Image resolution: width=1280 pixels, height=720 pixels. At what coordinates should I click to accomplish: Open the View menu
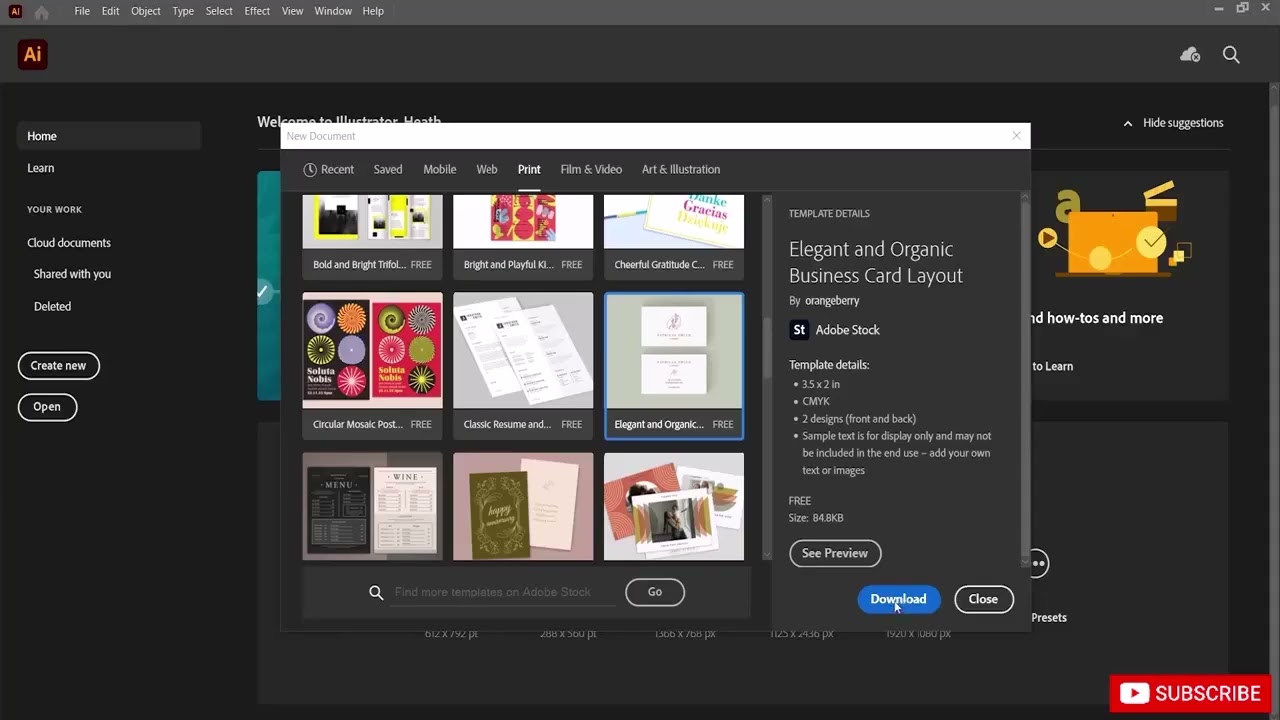pyautogui.click(x=292, y=11)
